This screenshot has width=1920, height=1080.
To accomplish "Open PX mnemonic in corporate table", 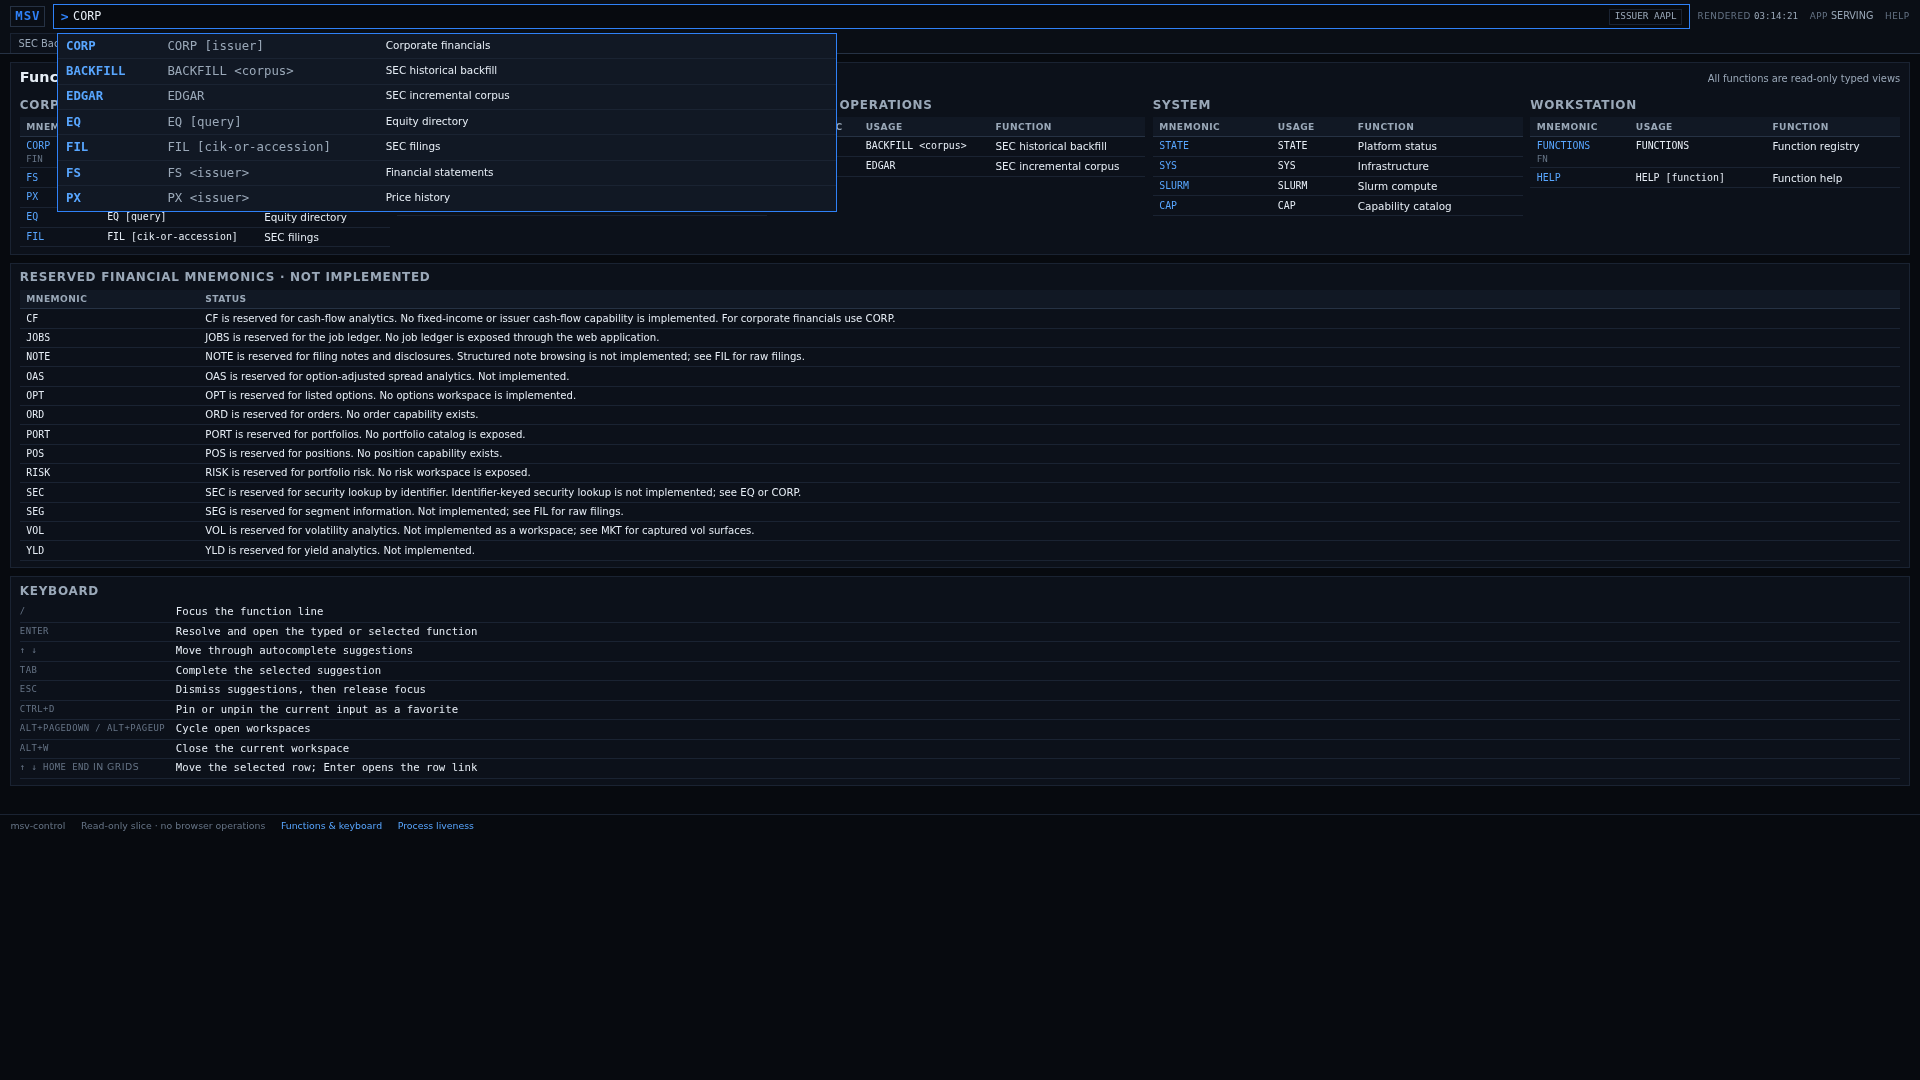I will [32, 197].
